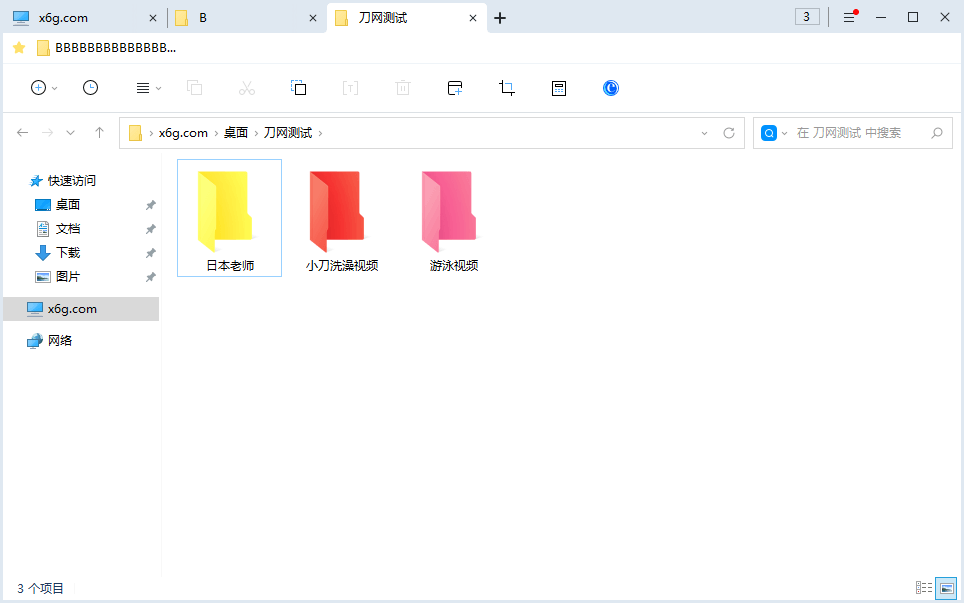The image size is (964, 603).
Task: Go up one directory level
Action: pyautogui.click(x=99, y=133)
